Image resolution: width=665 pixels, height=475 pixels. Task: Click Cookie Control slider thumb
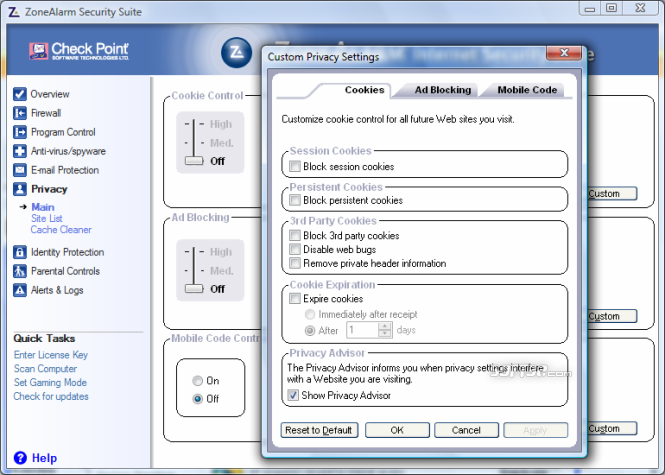coord(194,161)
